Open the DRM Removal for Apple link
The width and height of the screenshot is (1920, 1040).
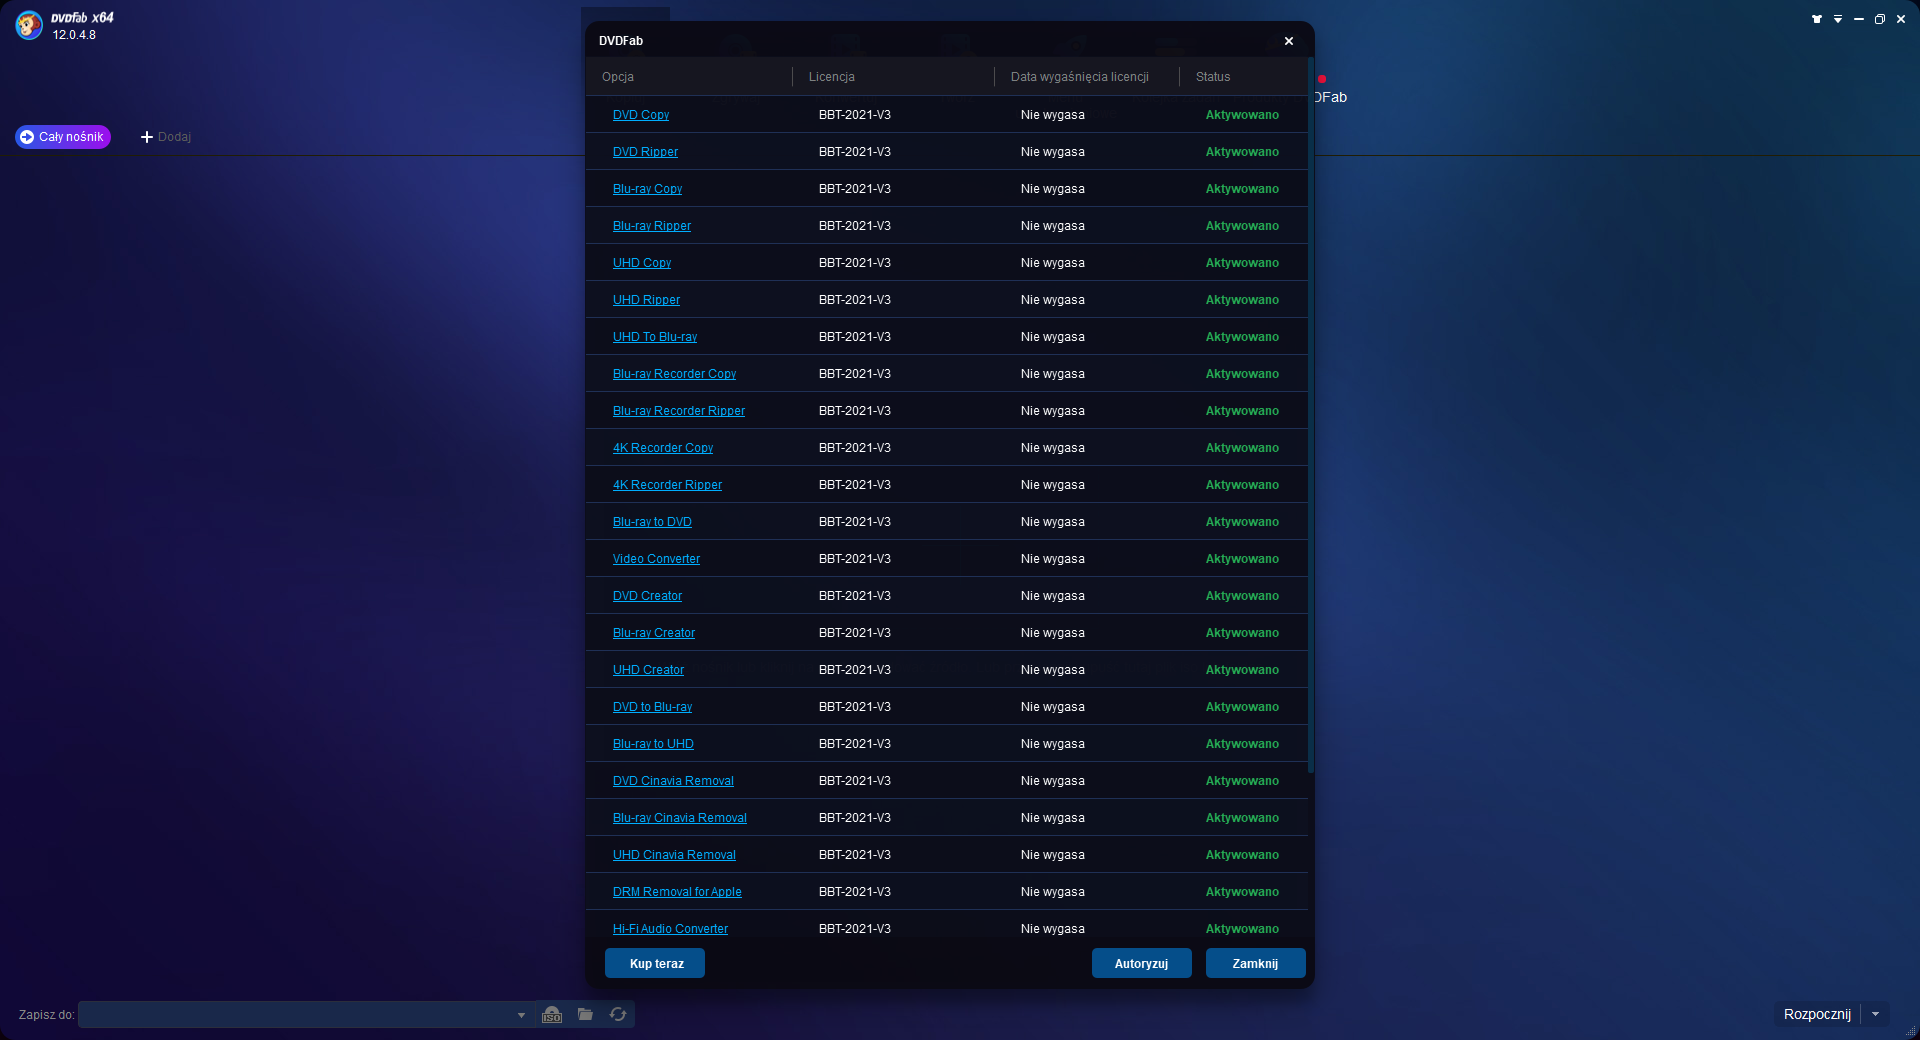pos(677,892)
